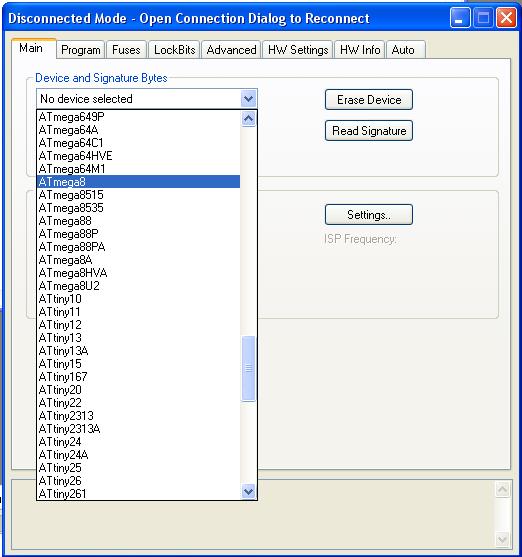
Task: Choose ATtiny13A device
Action: tap(139, 351)
